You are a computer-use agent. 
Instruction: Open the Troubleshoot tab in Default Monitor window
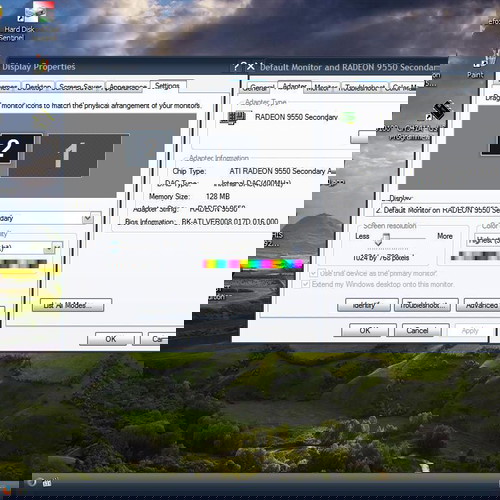point(365,88)
